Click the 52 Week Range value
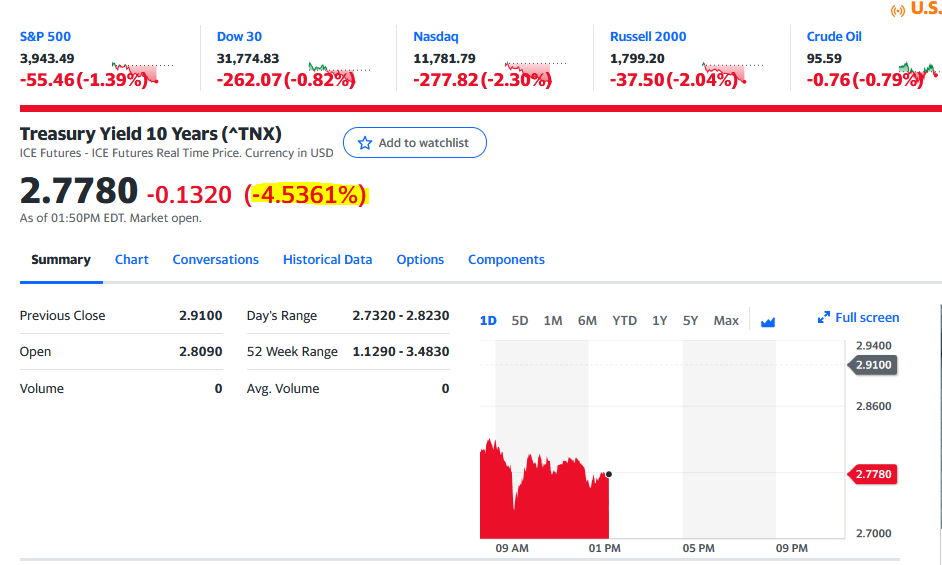 [x=401, y=352]
